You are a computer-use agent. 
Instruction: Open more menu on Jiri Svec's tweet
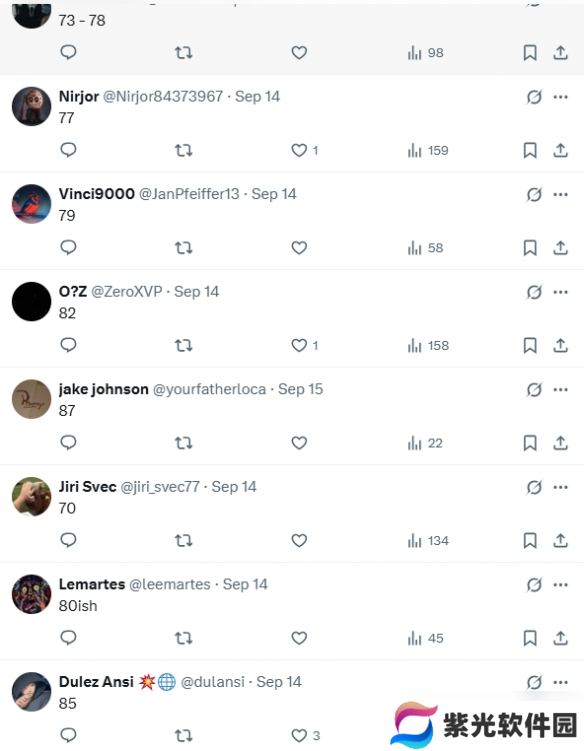coord(561,487)
